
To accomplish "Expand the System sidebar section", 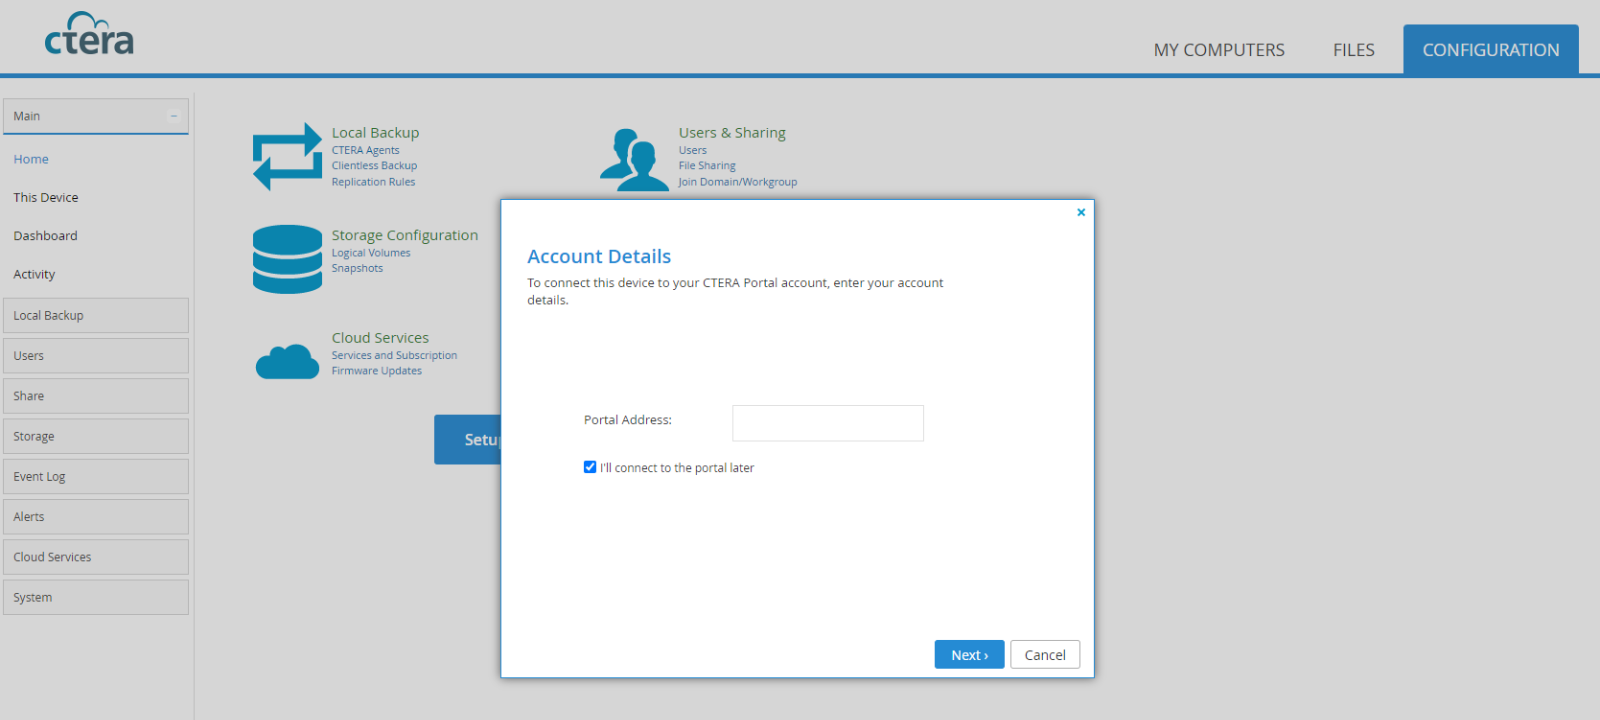I will click(x=96, y=597).
